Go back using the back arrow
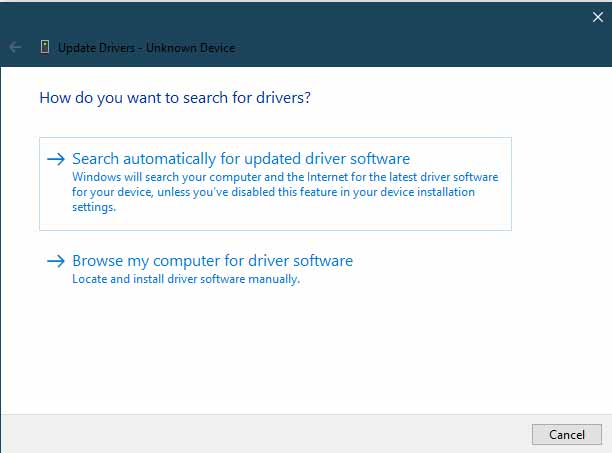This screenshot has height=453, width=612. (15, 48)
